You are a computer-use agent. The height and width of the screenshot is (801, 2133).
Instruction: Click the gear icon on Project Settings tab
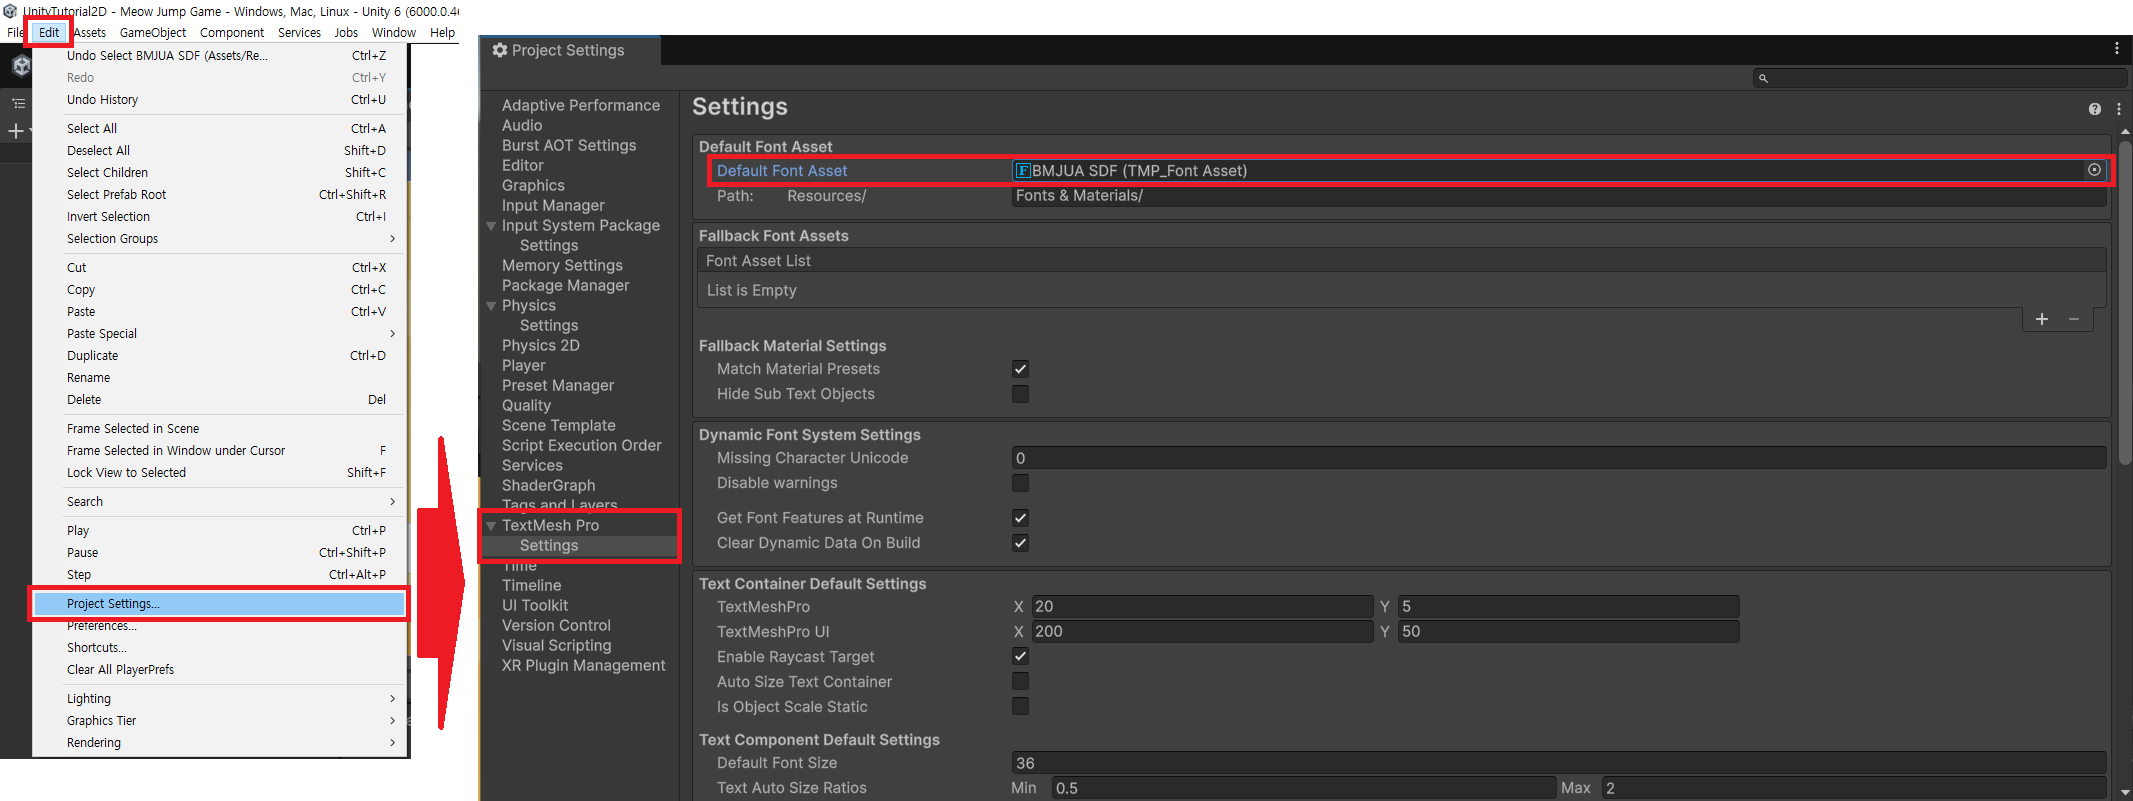(x=500, y=50)
